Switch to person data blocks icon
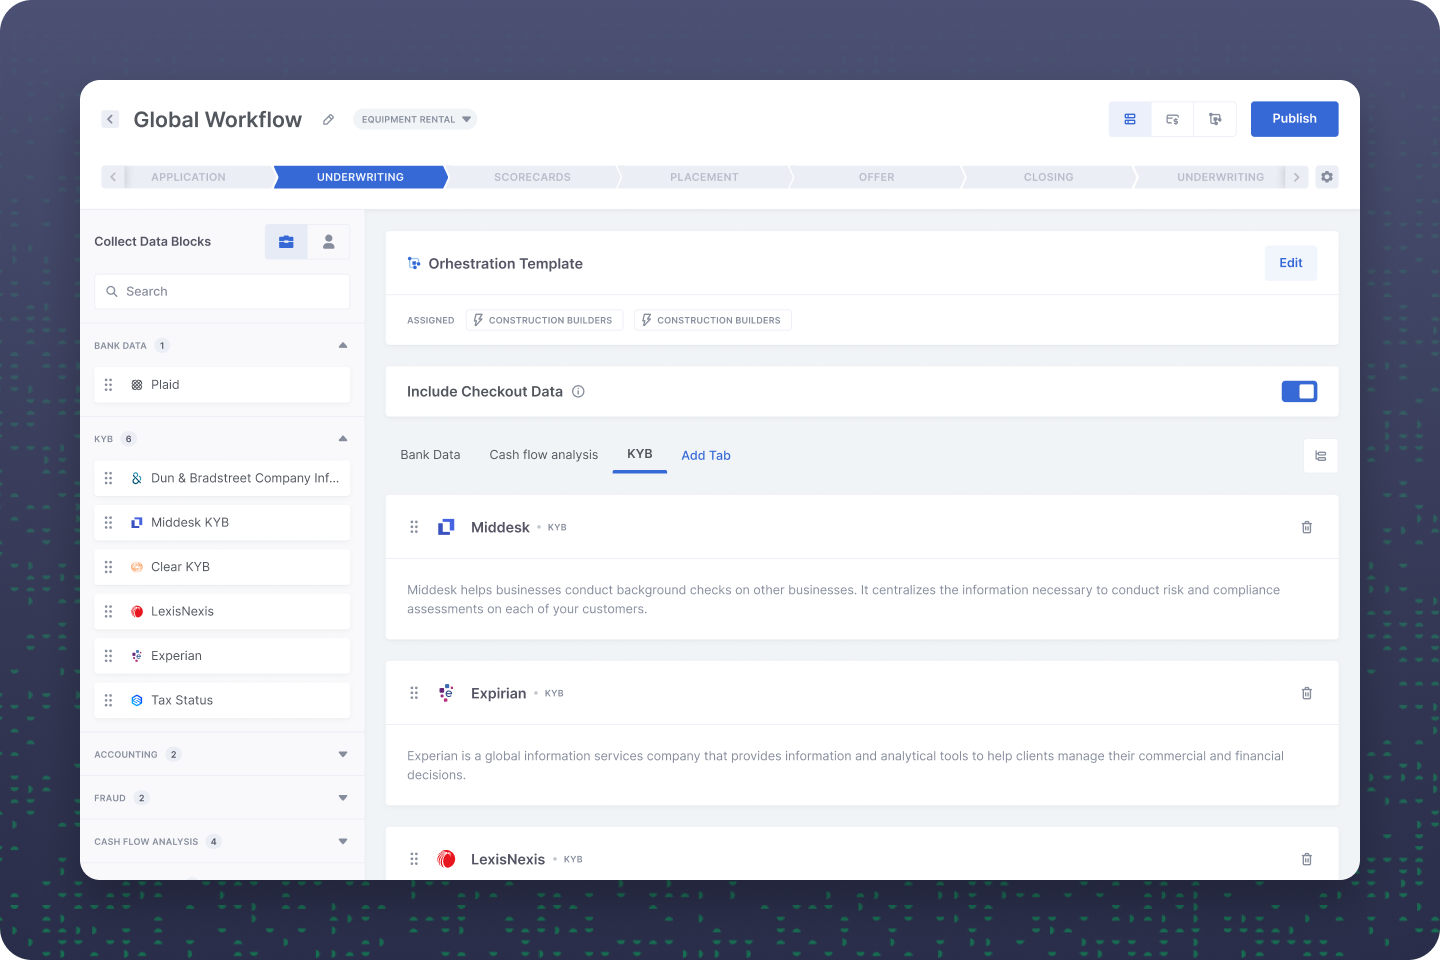 pos(328,242)
